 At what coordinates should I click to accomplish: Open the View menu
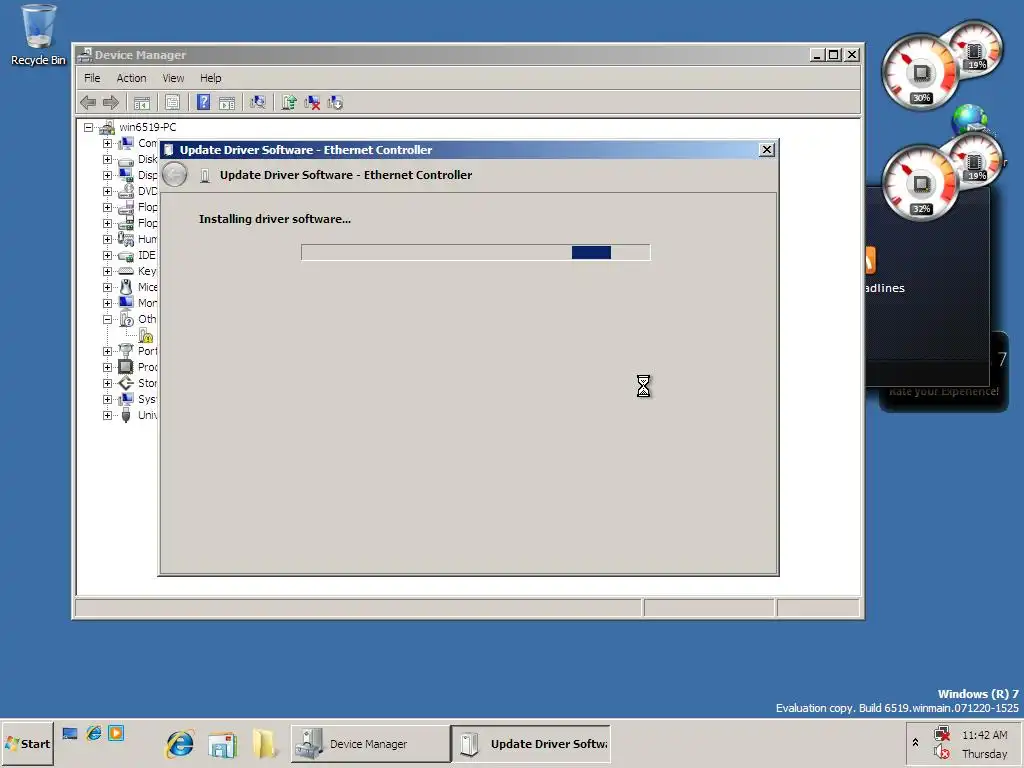173,78
